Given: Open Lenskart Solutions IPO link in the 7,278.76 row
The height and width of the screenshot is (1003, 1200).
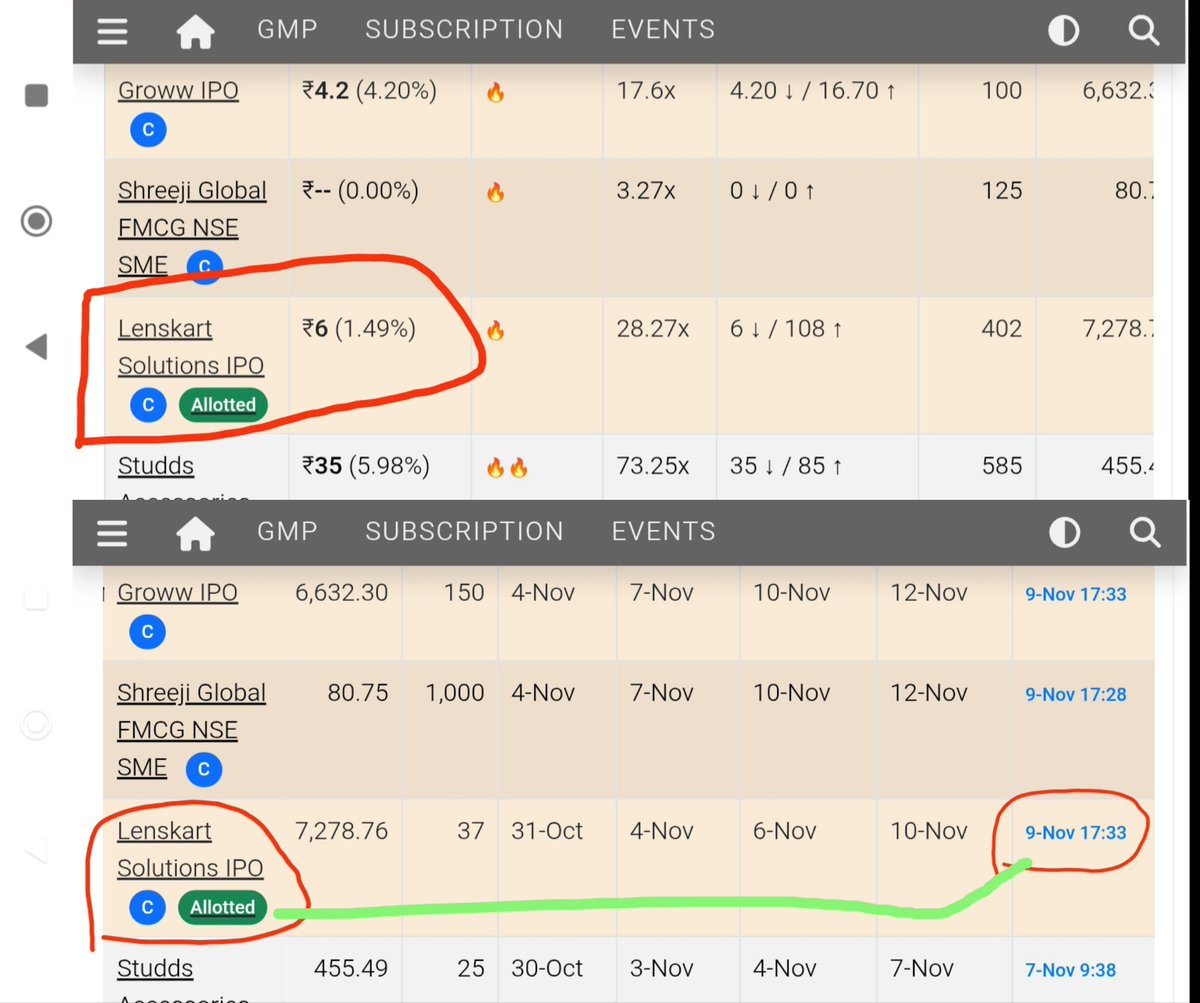Looking at the screenshot, I should [190, 849].
